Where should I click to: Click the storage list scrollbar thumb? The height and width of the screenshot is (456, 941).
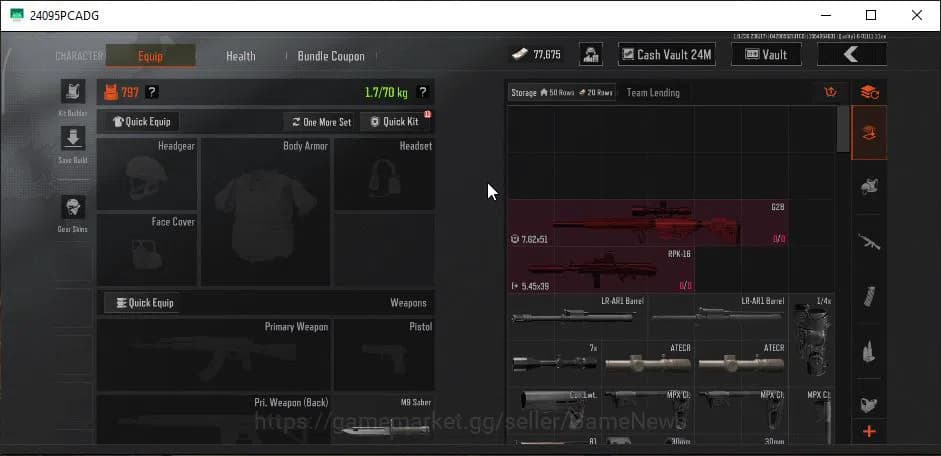click(x=843, y=129)
